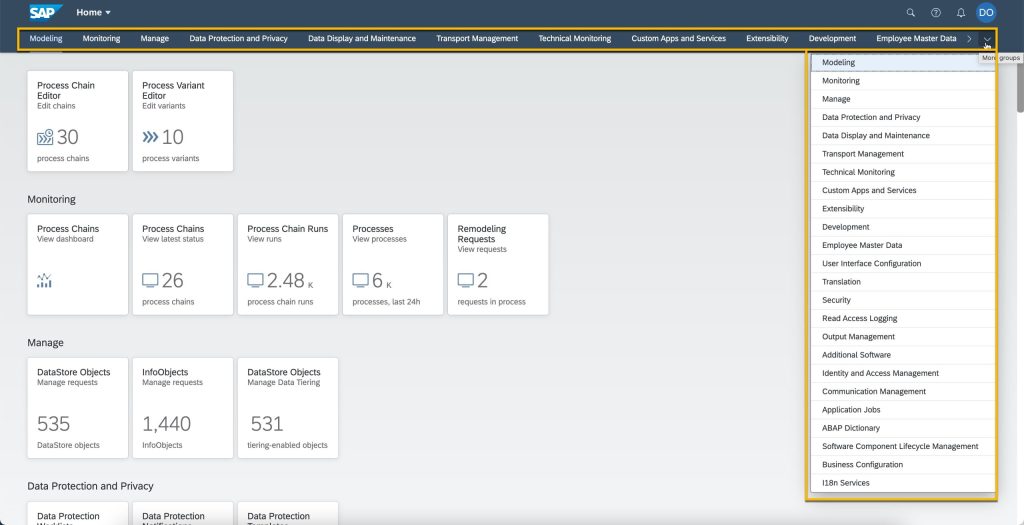The height and width of the screenshot is (525, 1024).
Task: Click the variants arrows icon in Process Variant Editor tile
Action: (x=150, y=137)
